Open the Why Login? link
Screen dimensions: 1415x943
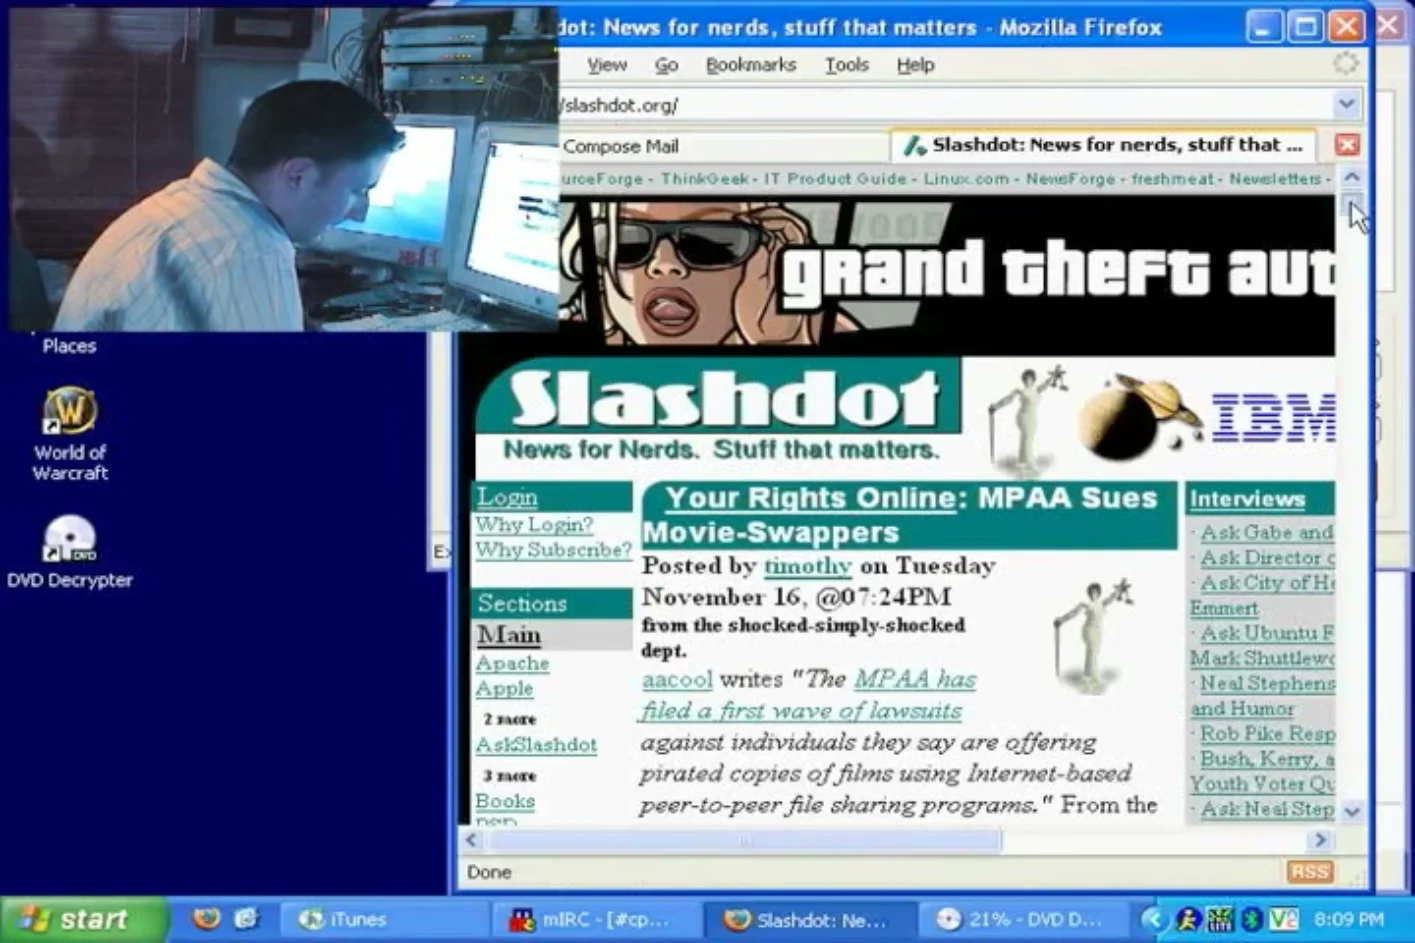[x=534, y=524]
